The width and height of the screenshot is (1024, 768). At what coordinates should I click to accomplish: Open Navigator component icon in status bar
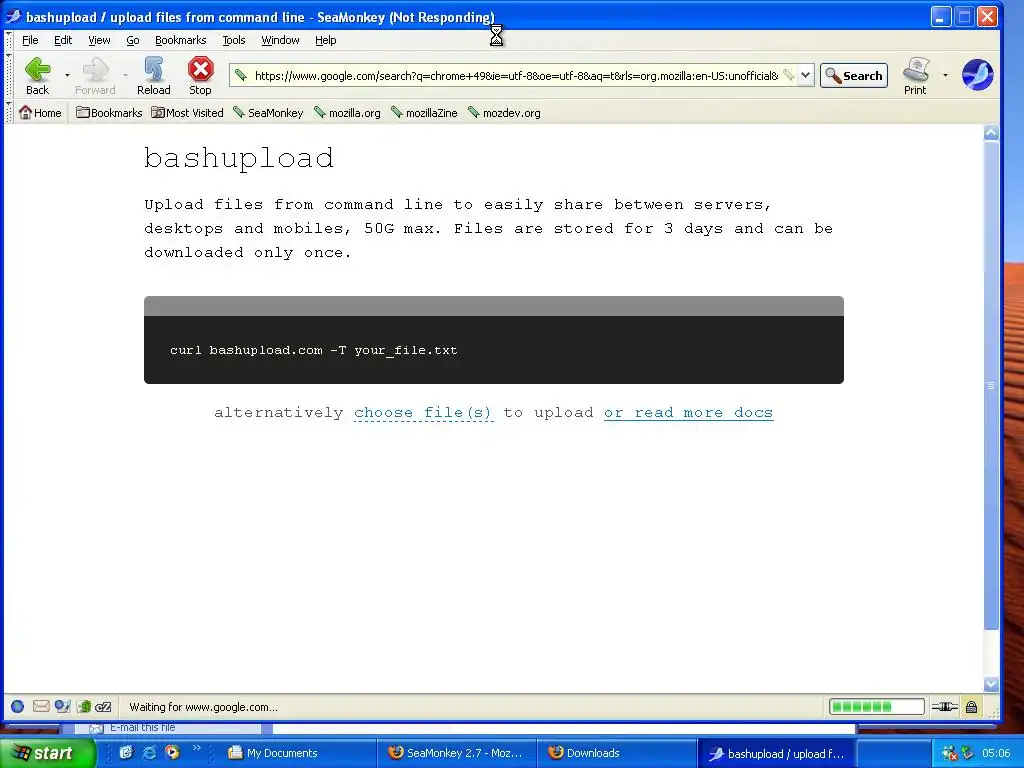(x=18, y=706)
